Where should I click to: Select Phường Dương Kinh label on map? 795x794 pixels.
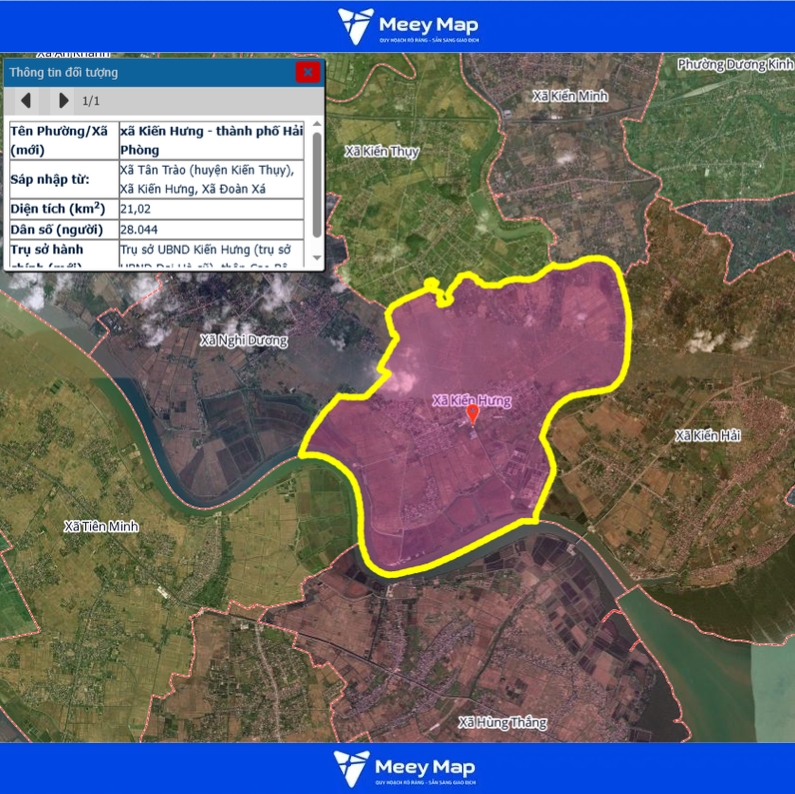(734, 64)
